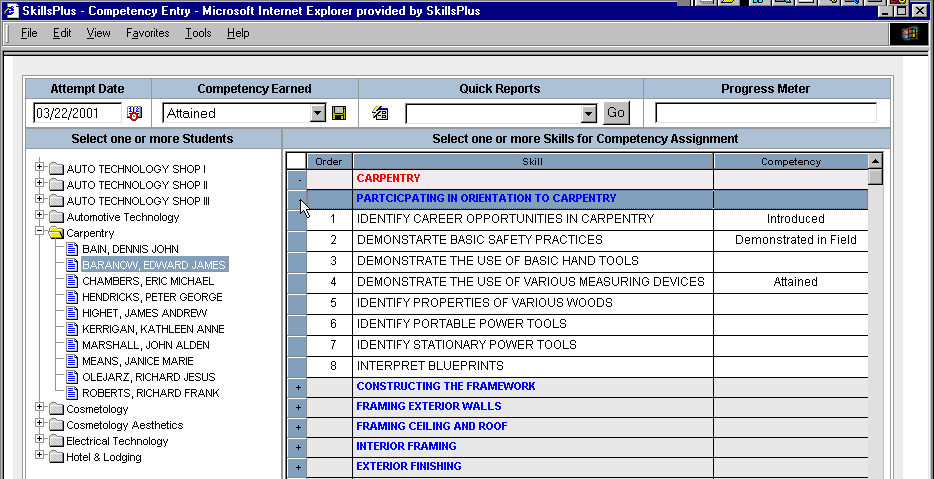Screen dimensions: 934x479
Task: Click the document icon for MEANS, JANICE MARIE
Action: click(x=72, y=361)
